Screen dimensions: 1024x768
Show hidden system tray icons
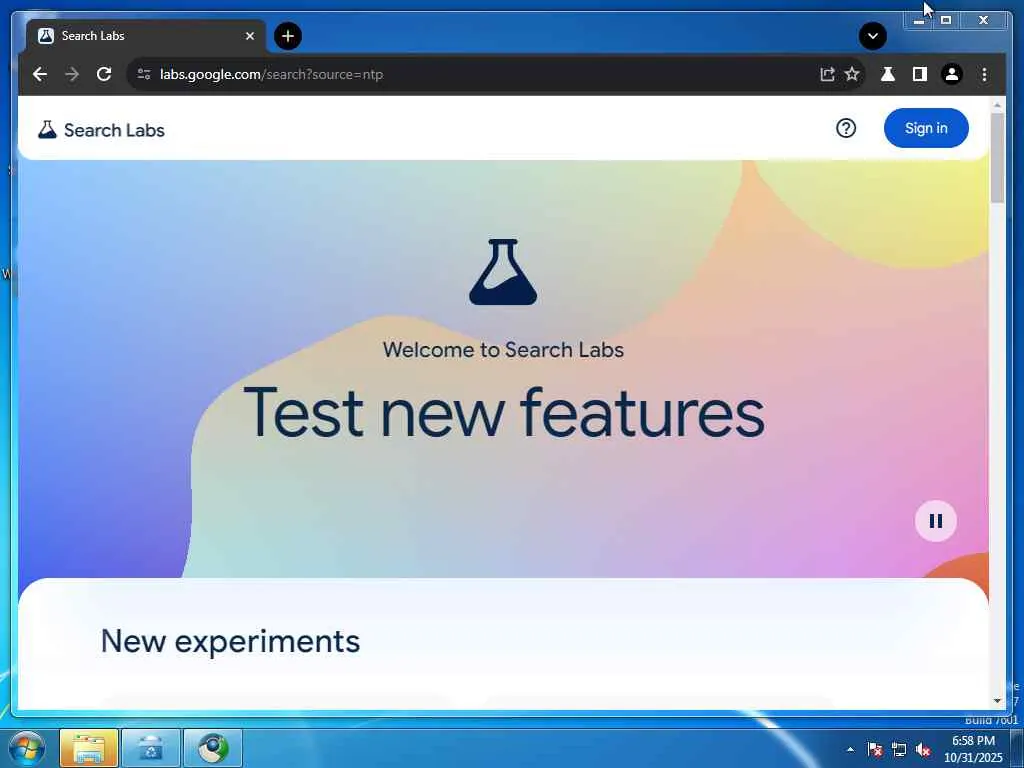pos(850,749)
